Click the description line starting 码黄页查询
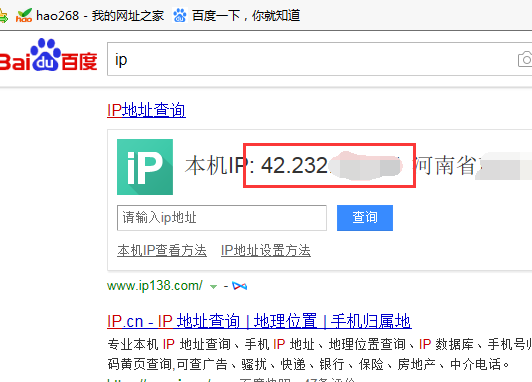This screenshot has height=382, width=532. (308, 364)
